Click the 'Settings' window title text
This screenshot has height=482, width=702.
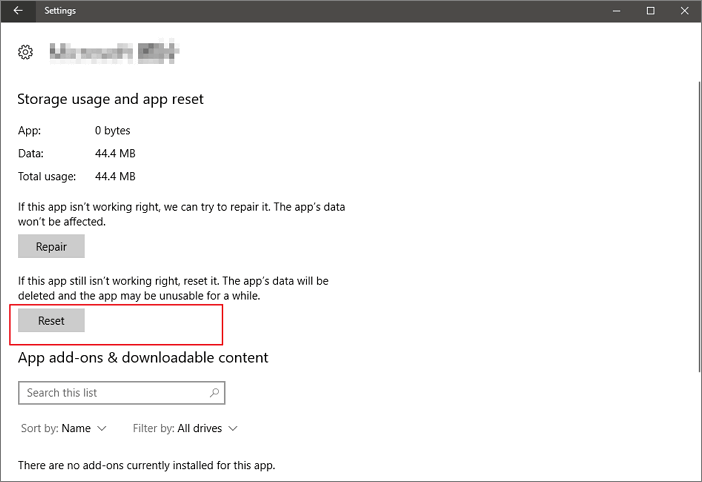tap(60, 11)
